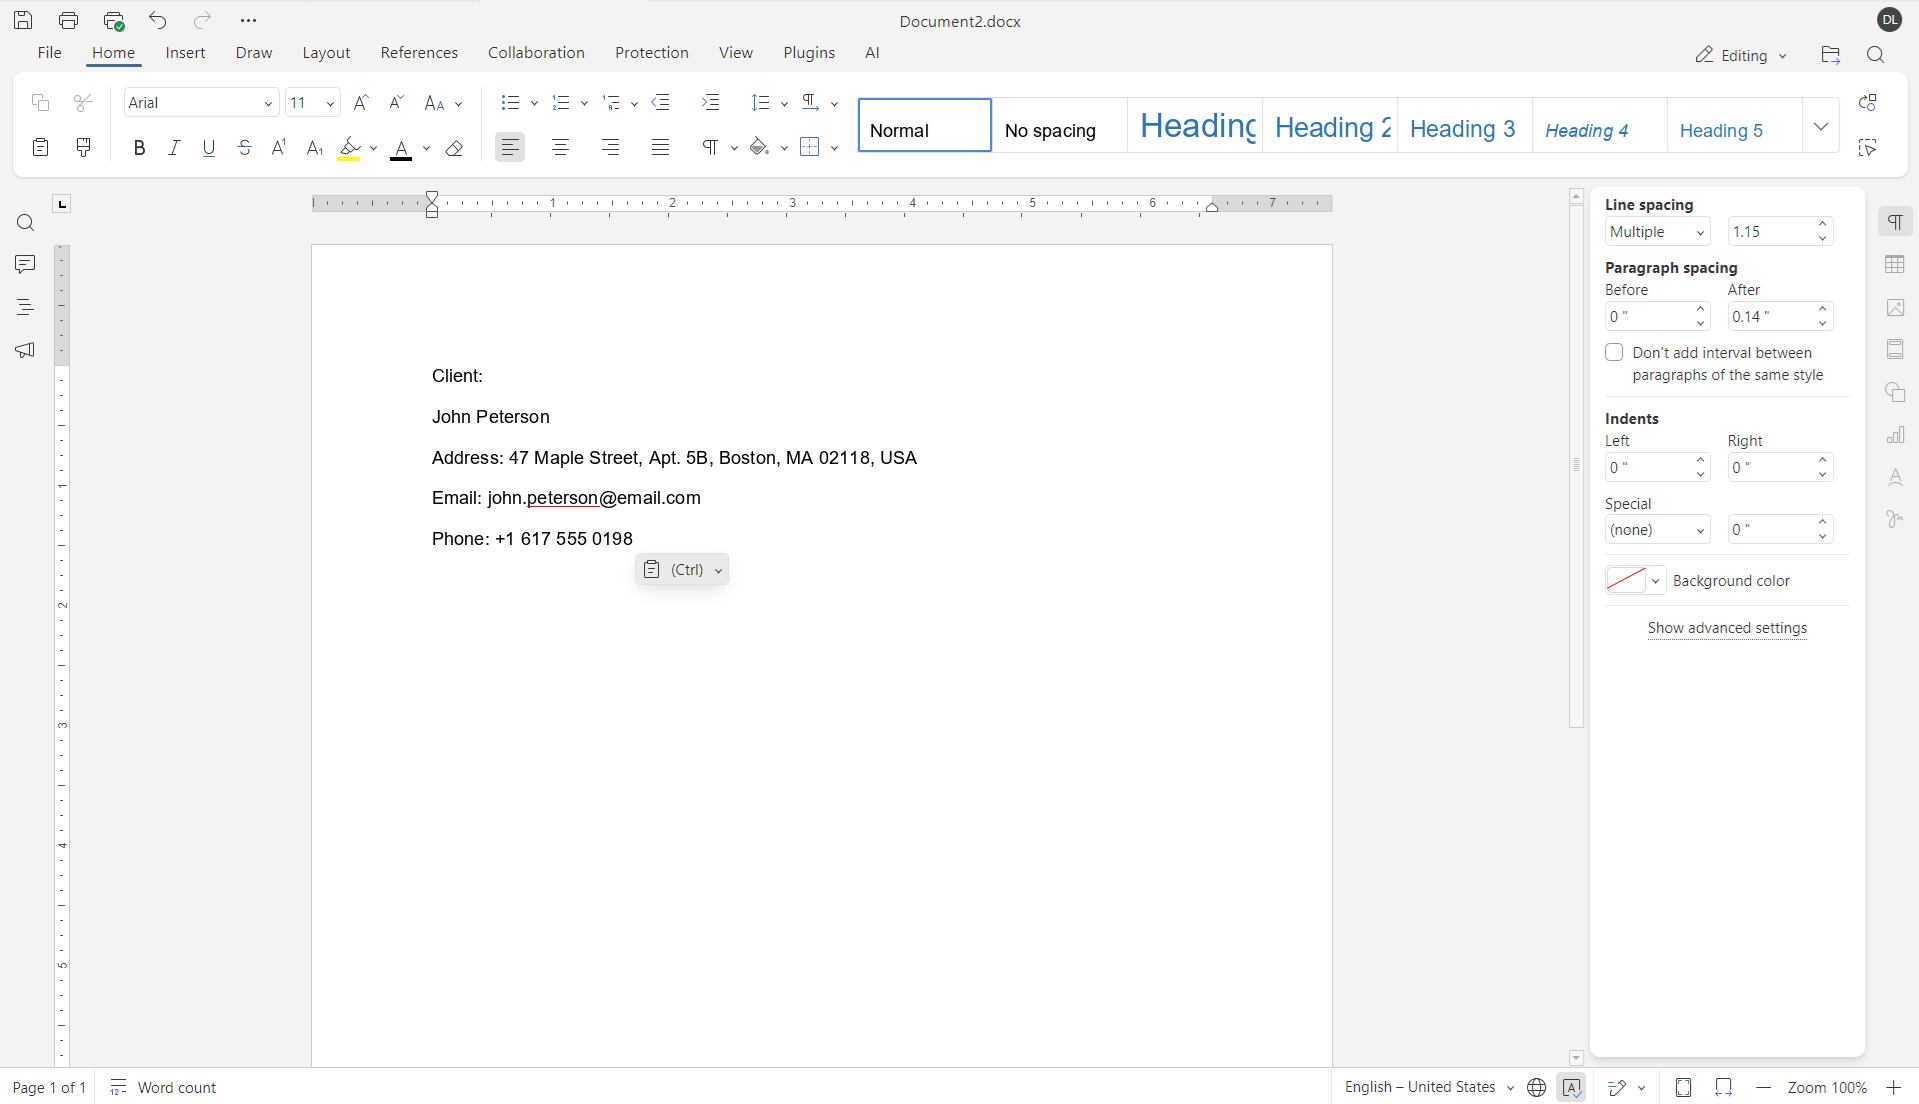
Task: Open Text Art settings panel
Action: (x=1896, y=477)
